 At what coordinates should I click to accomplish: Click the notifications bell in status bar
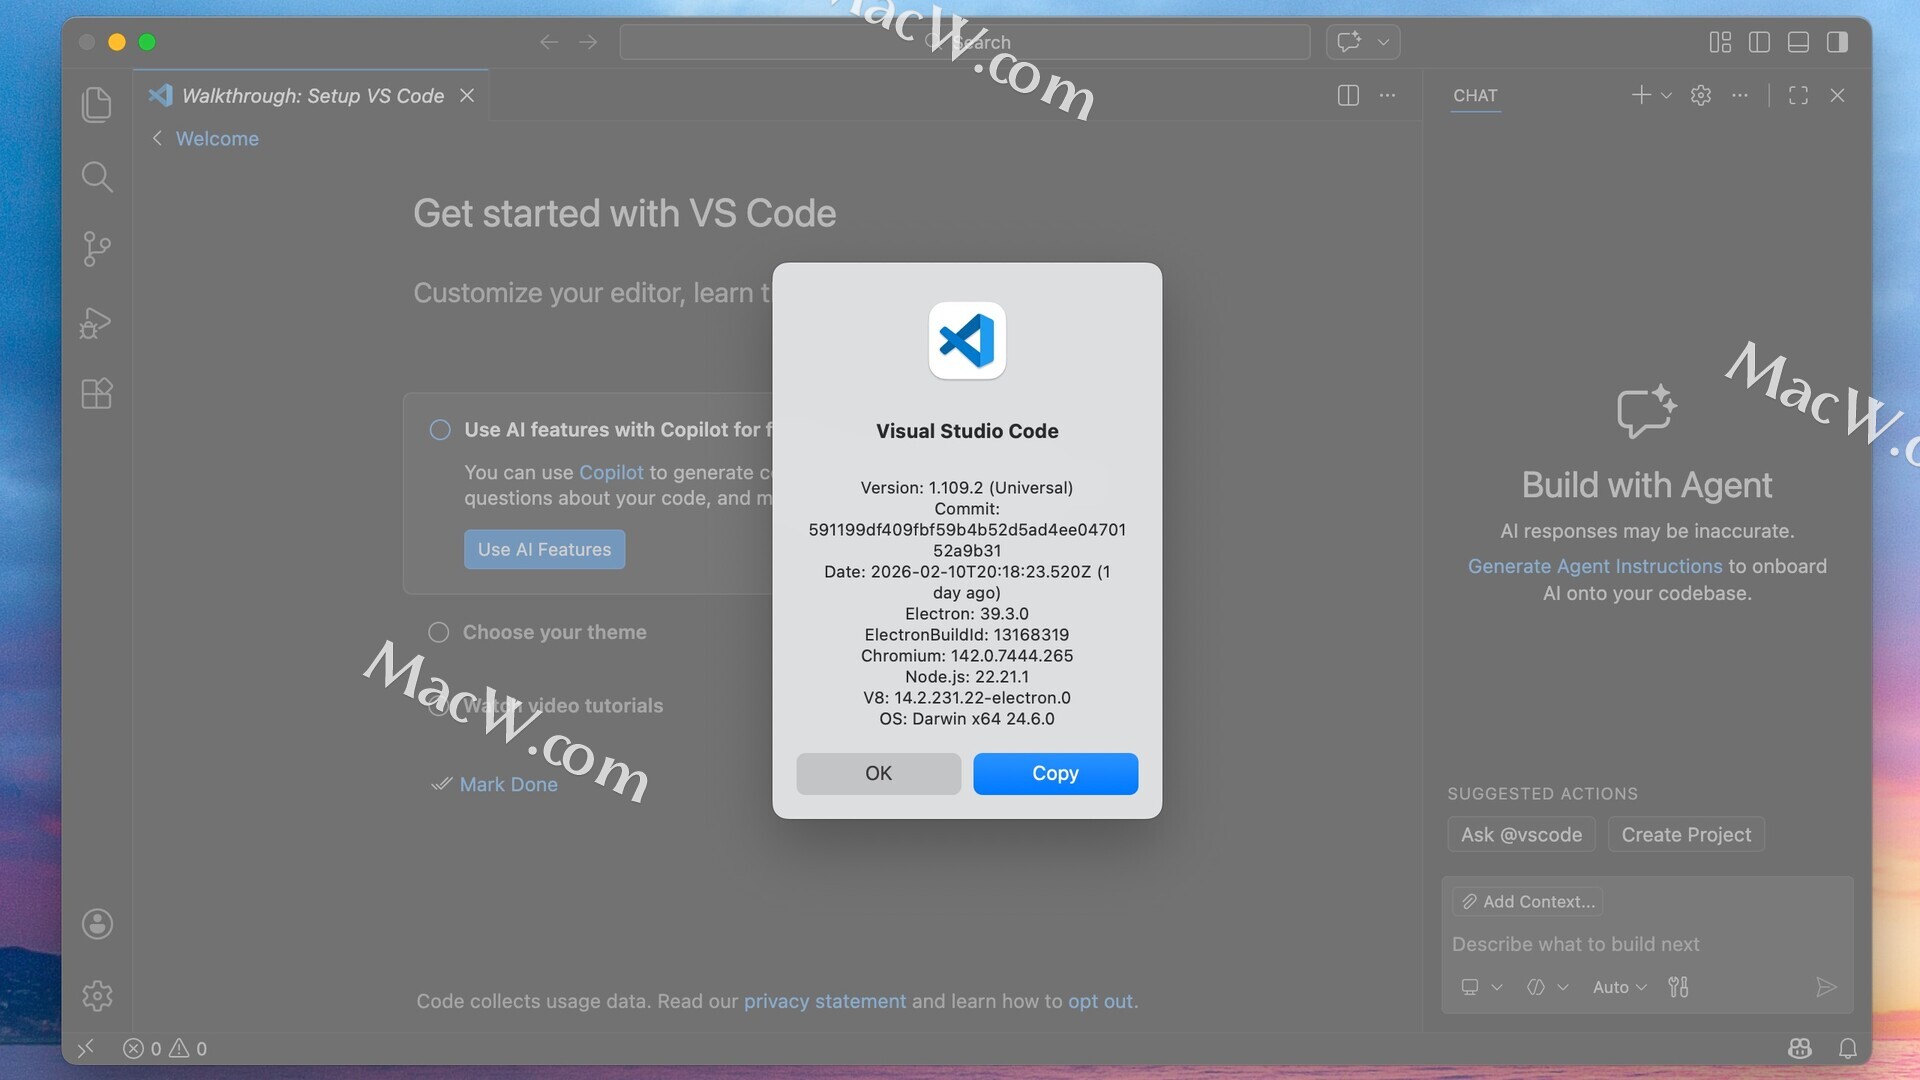point(1847,1048)
